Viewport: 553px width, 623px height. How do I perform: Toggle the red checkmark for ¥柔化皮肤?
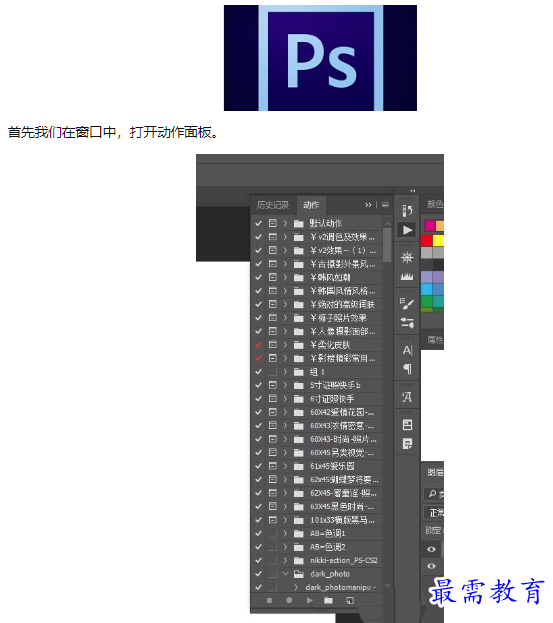click(259, 345)
